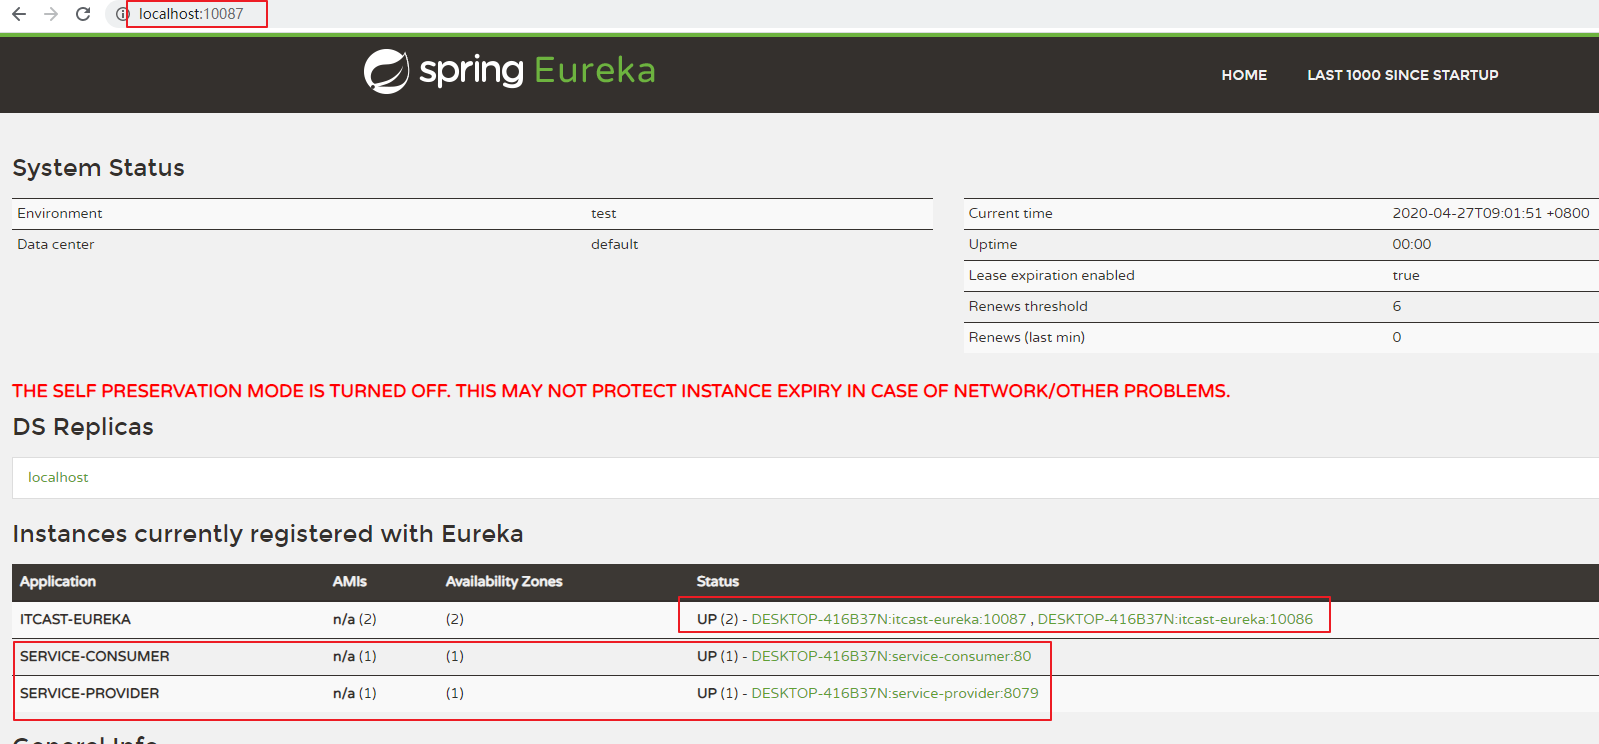Image resolution: width=1599 pixels, height=744 pixels.
Task: Click the Renews threshold label
Action: pos(1028,307)
